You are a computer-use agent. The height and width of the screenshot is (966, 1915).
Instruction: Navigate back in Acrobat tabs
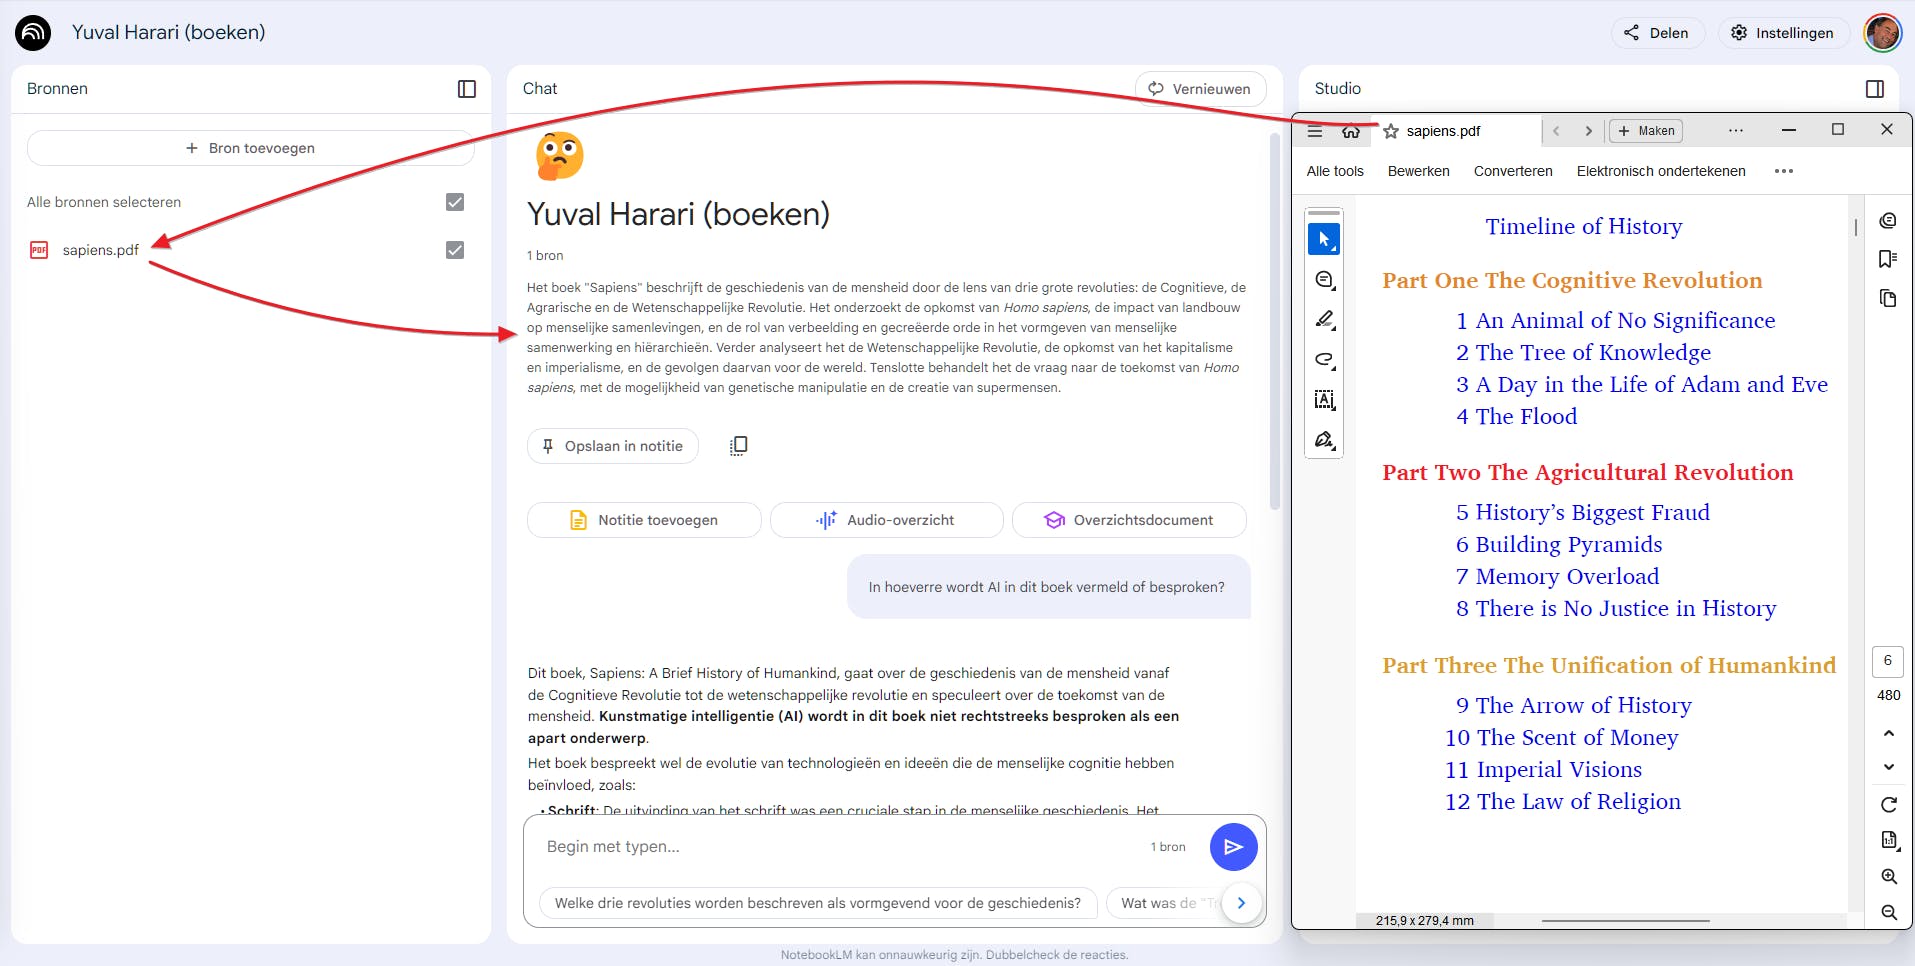[x=1556, y=131]
